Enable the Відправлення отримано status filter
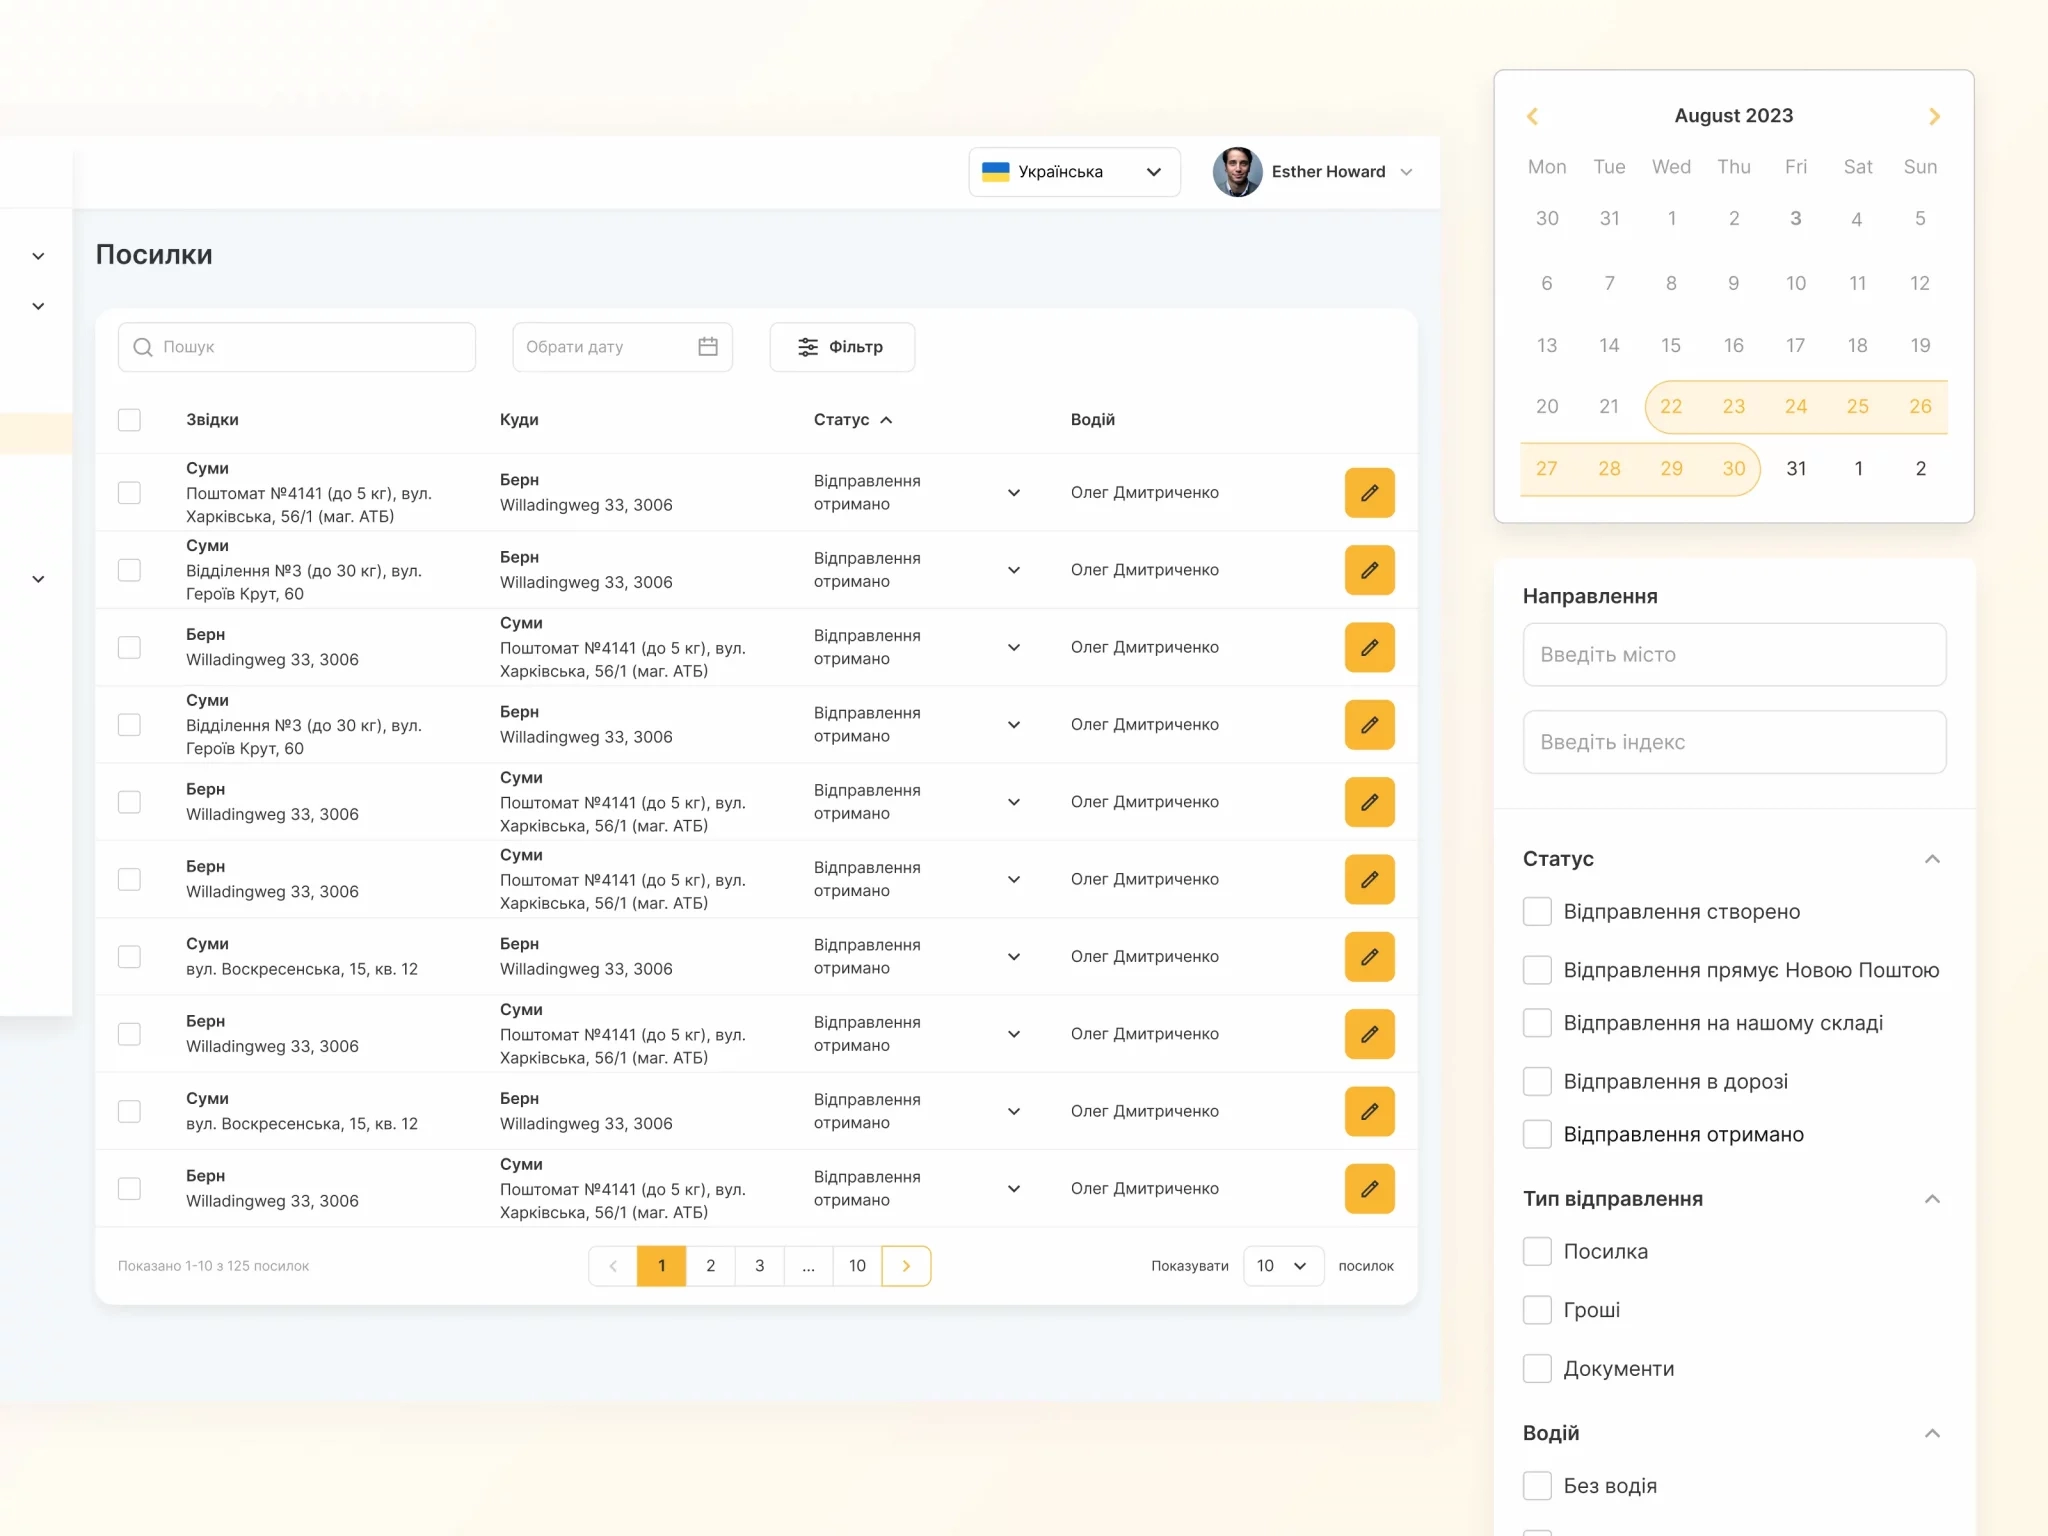 [x=1537, y=1134]
